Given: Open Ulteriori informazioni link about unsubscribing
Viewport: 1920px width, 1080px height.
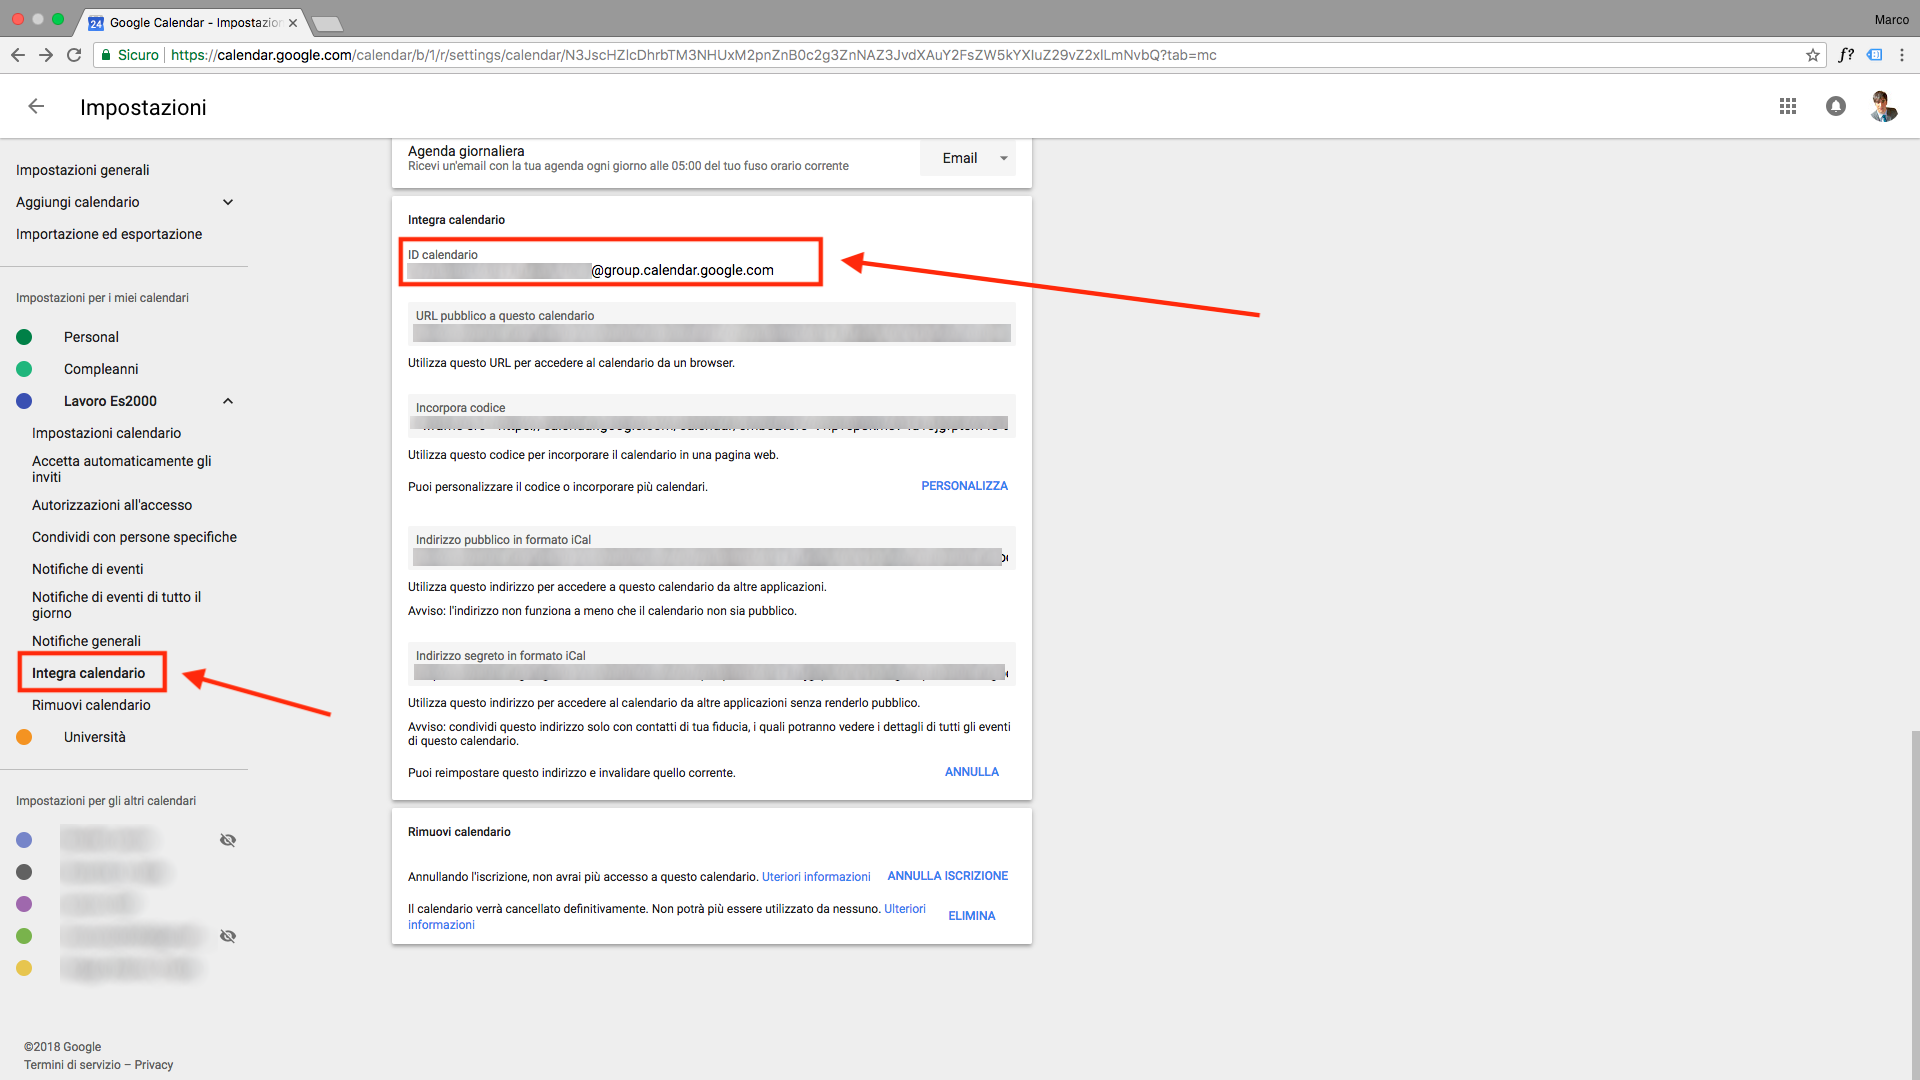Looking at the screenshot, I should 816,877.
